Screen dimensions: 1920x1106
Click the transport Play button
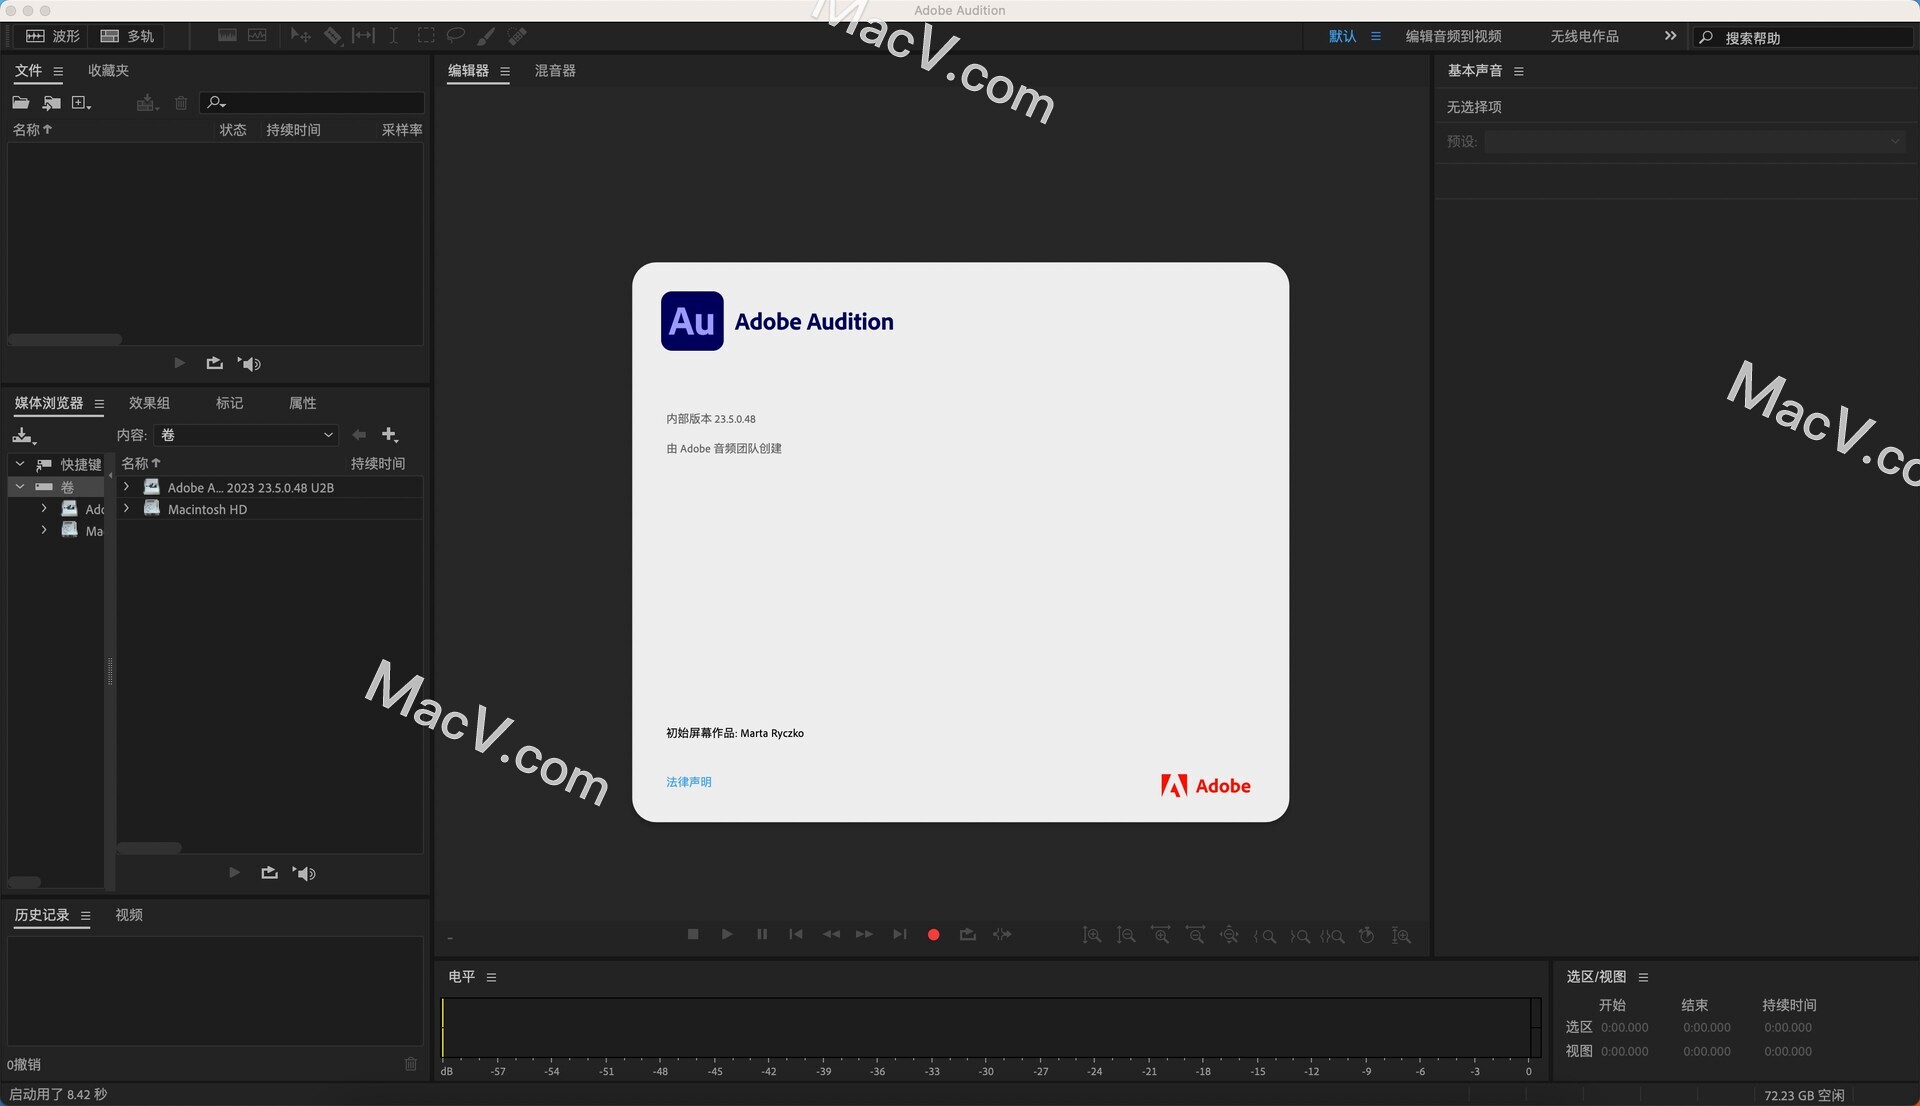727,934
